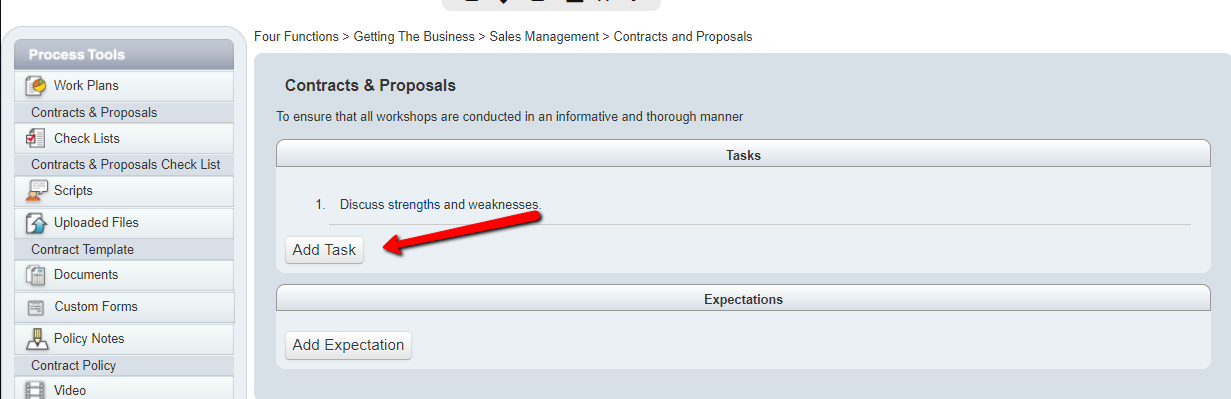
Task: Go back to Sales Management breadcrumb
Action: pos(544,36)
